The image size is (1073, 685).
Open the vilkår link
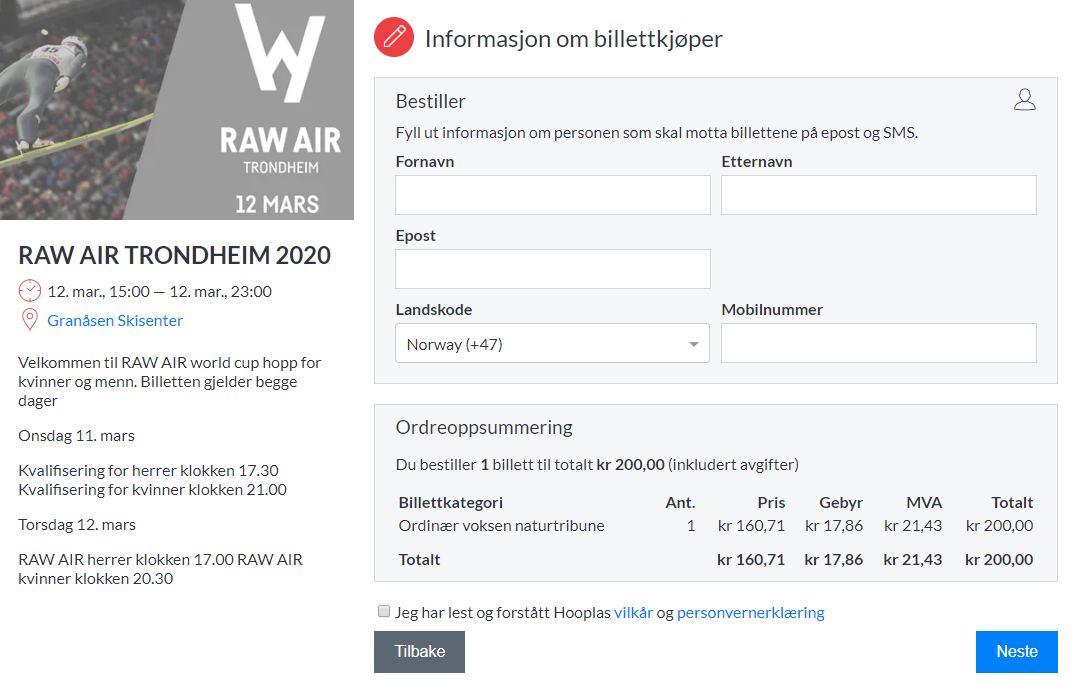tap(633, 613)
